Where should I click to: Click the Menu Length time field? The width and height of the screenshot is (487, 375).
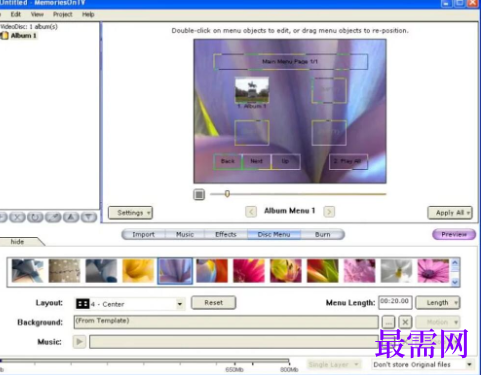(x=395, y=302)
